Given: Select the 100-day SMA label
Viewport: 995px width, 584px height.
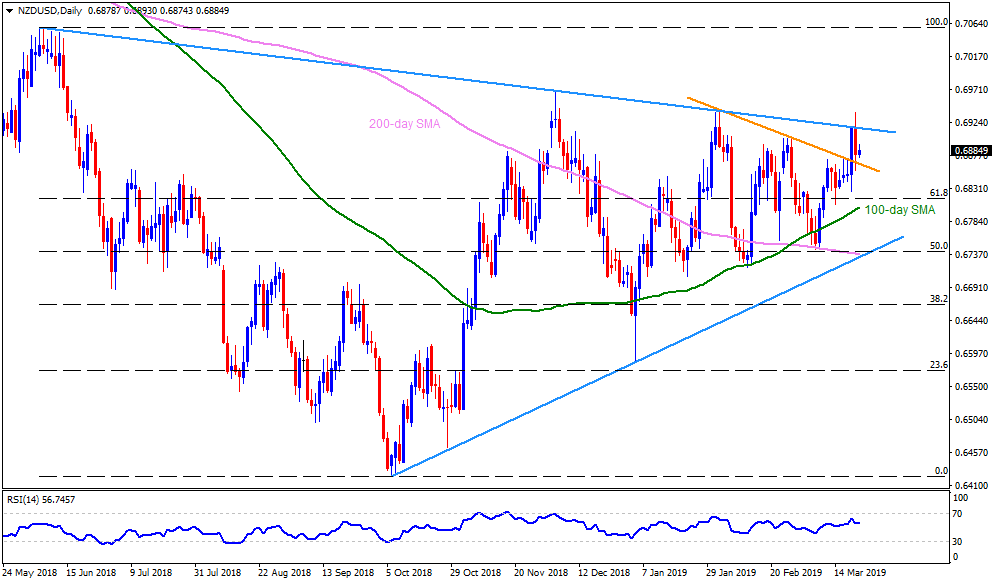Looking at the screenshot, I should tap(899, 210).
